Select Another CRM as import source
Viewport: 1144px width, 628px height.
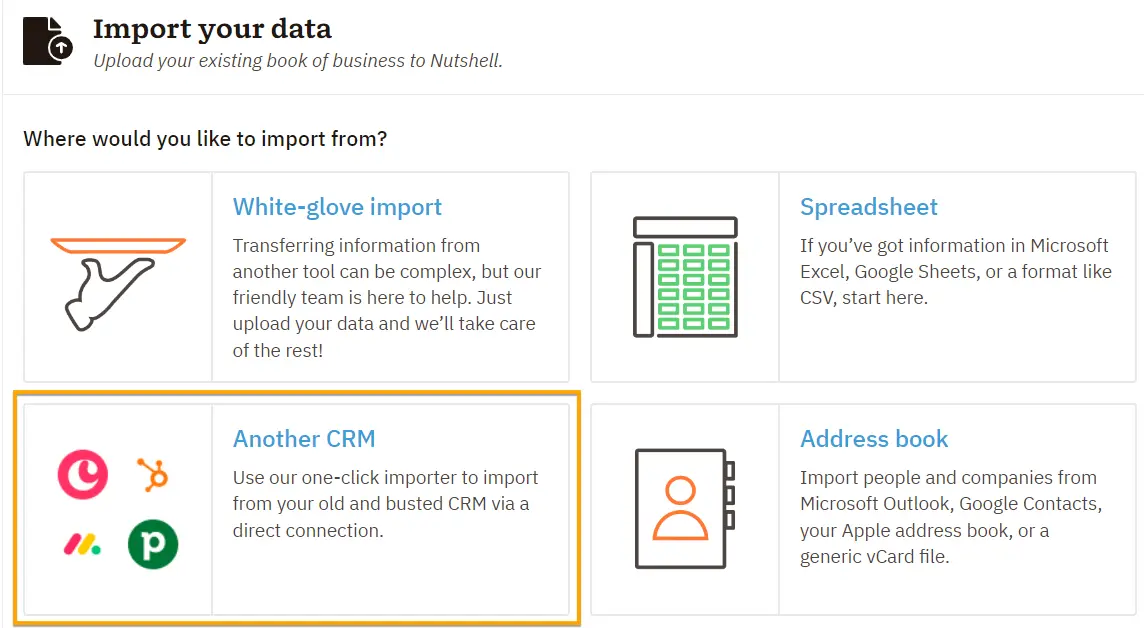click(304, 439)
